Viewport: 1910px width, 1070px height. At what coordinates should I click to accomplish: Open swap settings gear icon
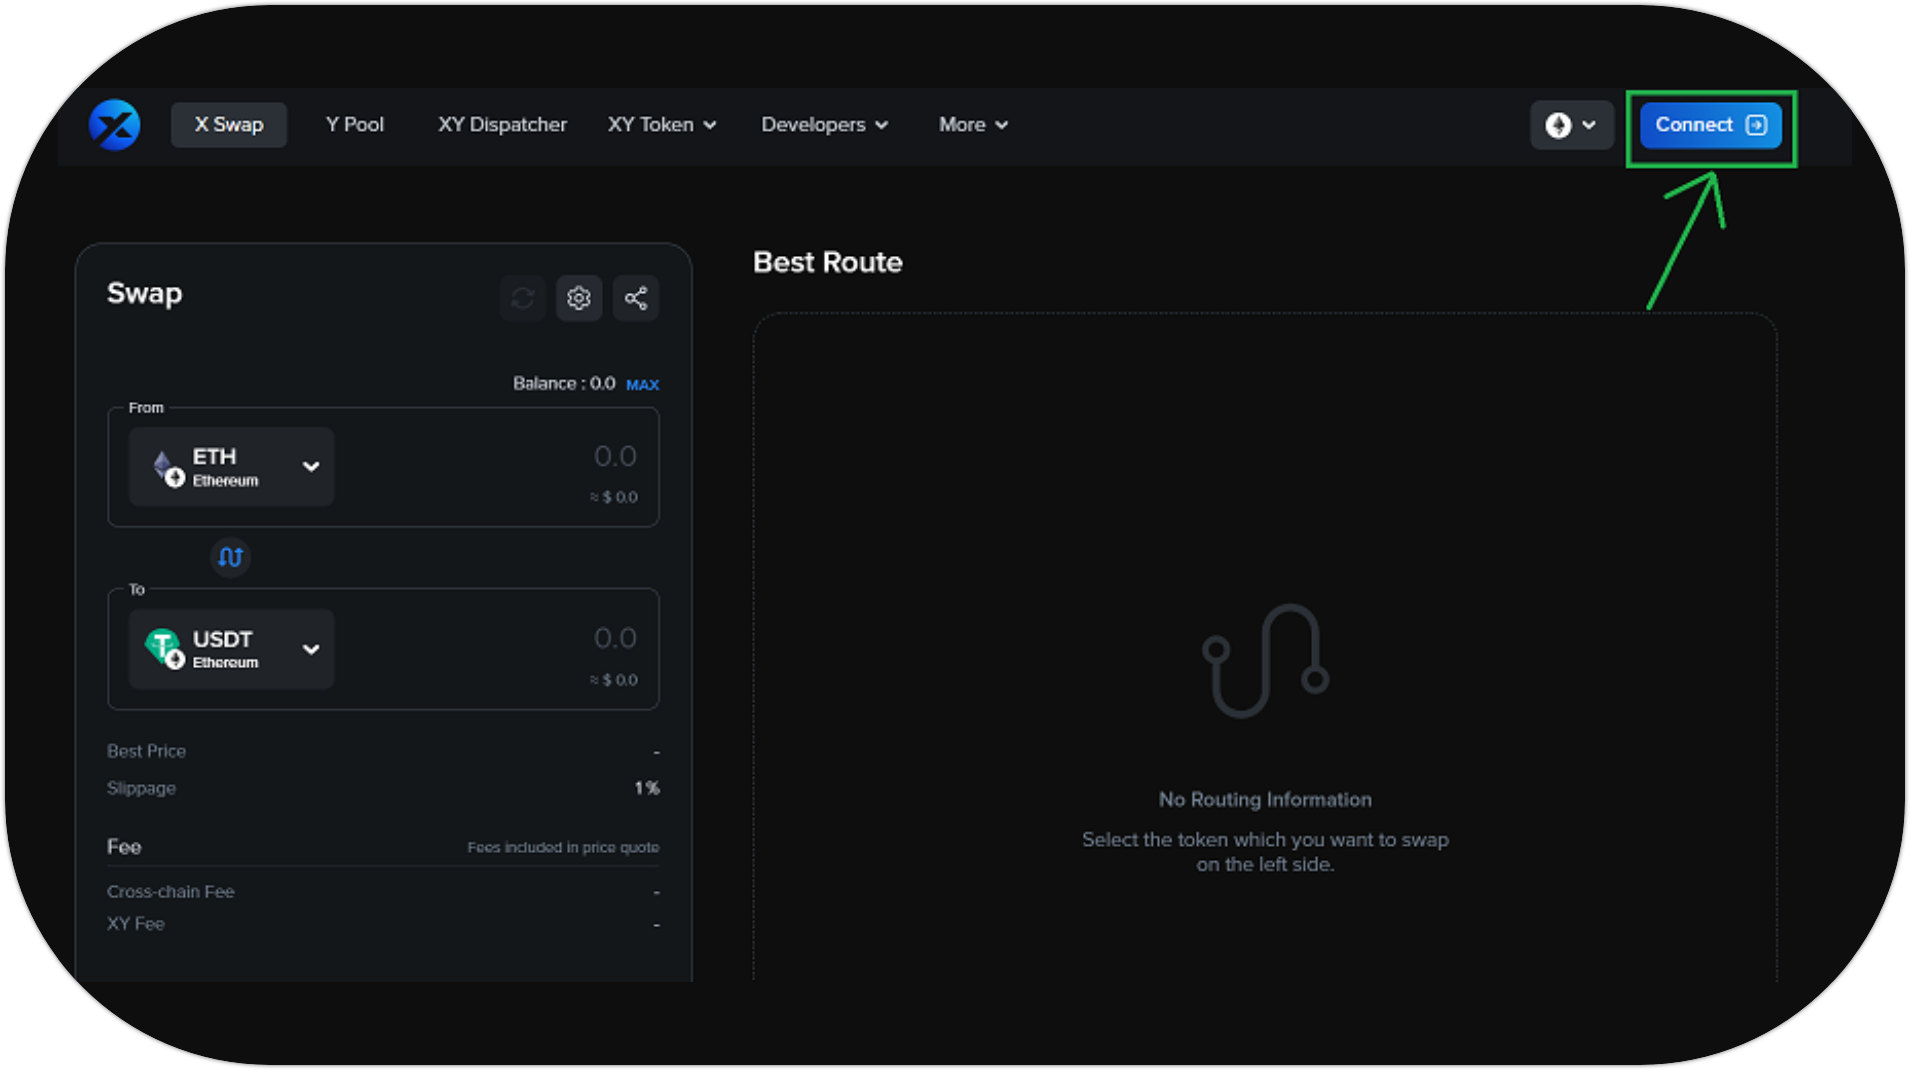578,298
